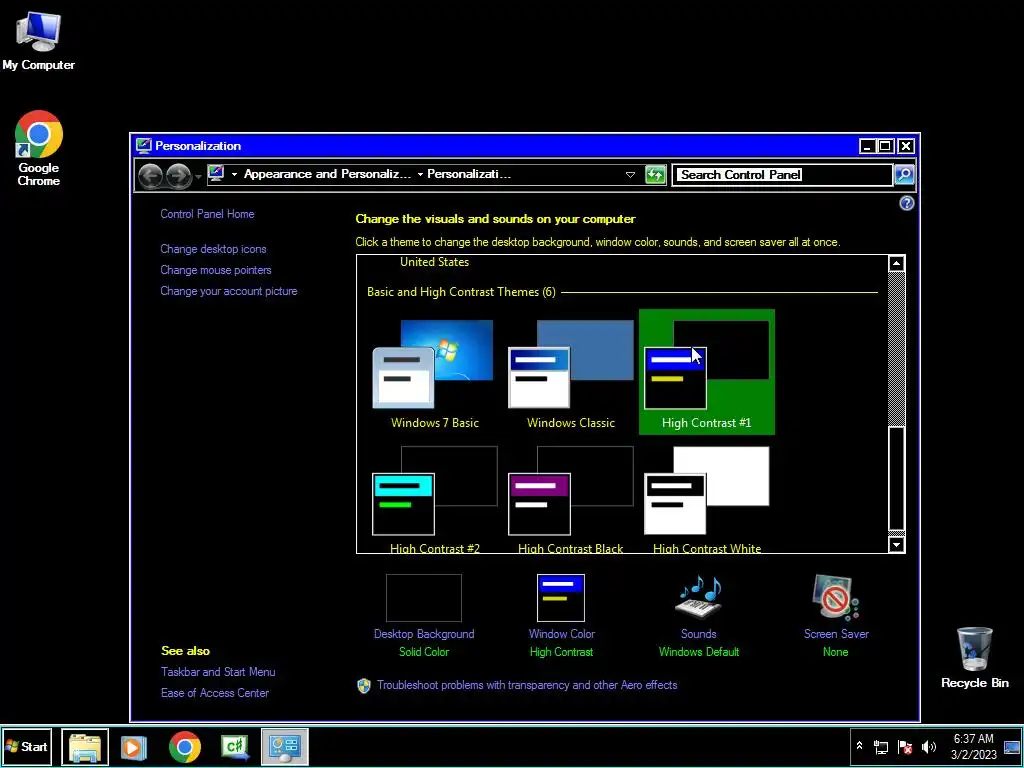
Task: Click the address bar control panel icon
Action: 216,173
